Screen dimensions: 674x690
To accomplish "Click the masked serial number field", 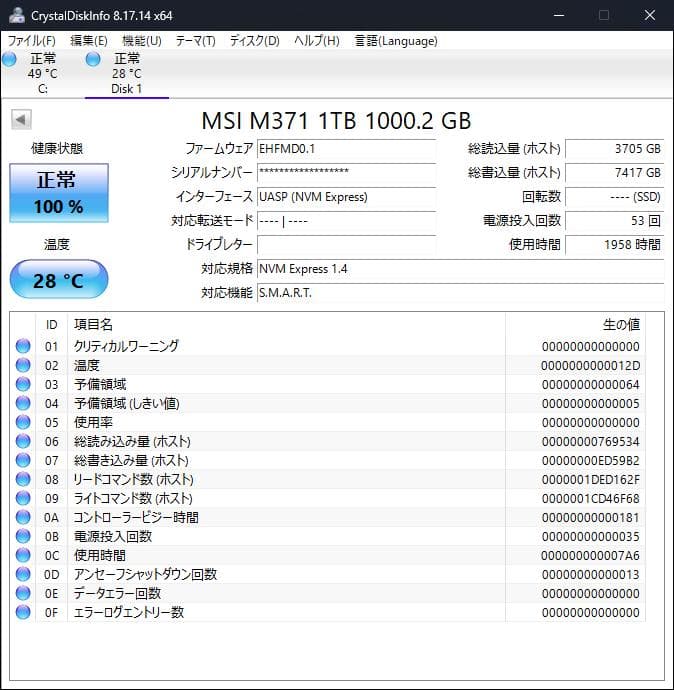I will (346, 172).
